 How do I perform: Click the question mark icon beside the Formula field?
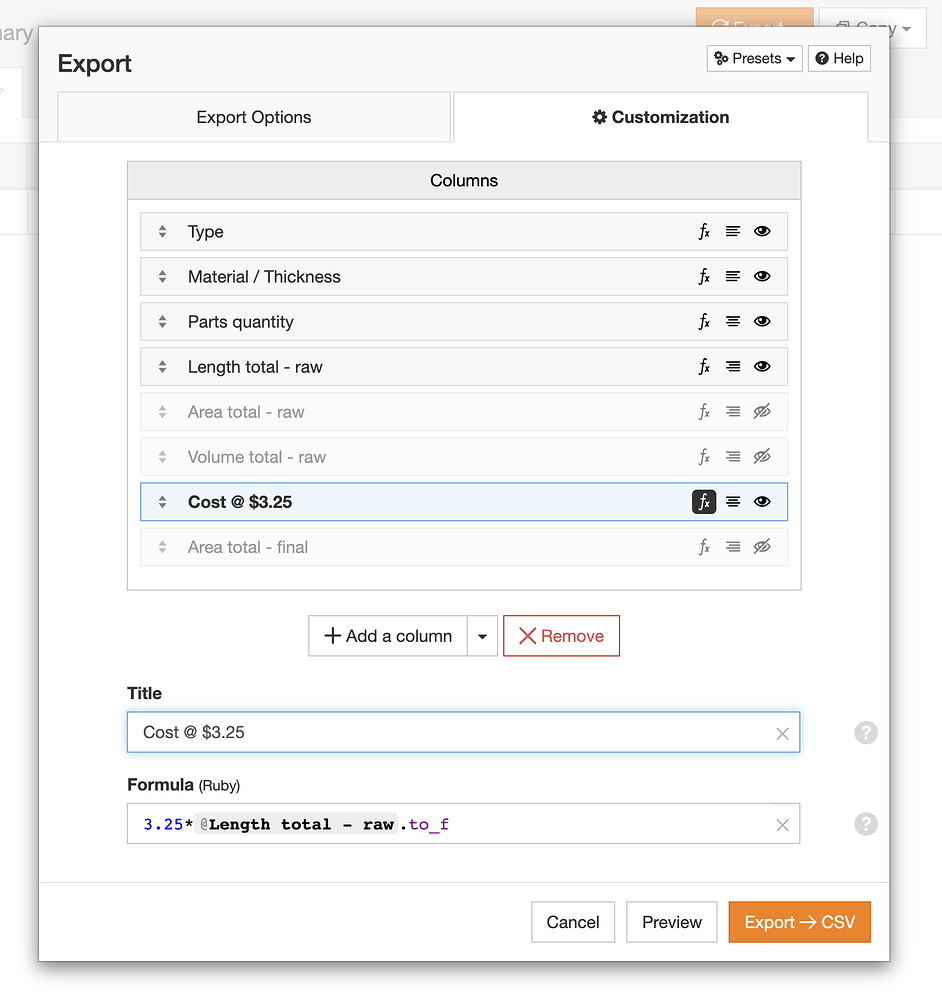tap(865, 824)
